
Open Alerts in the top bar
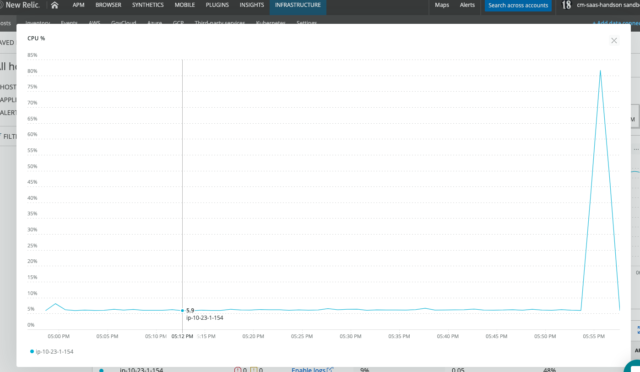click(467, 5)
